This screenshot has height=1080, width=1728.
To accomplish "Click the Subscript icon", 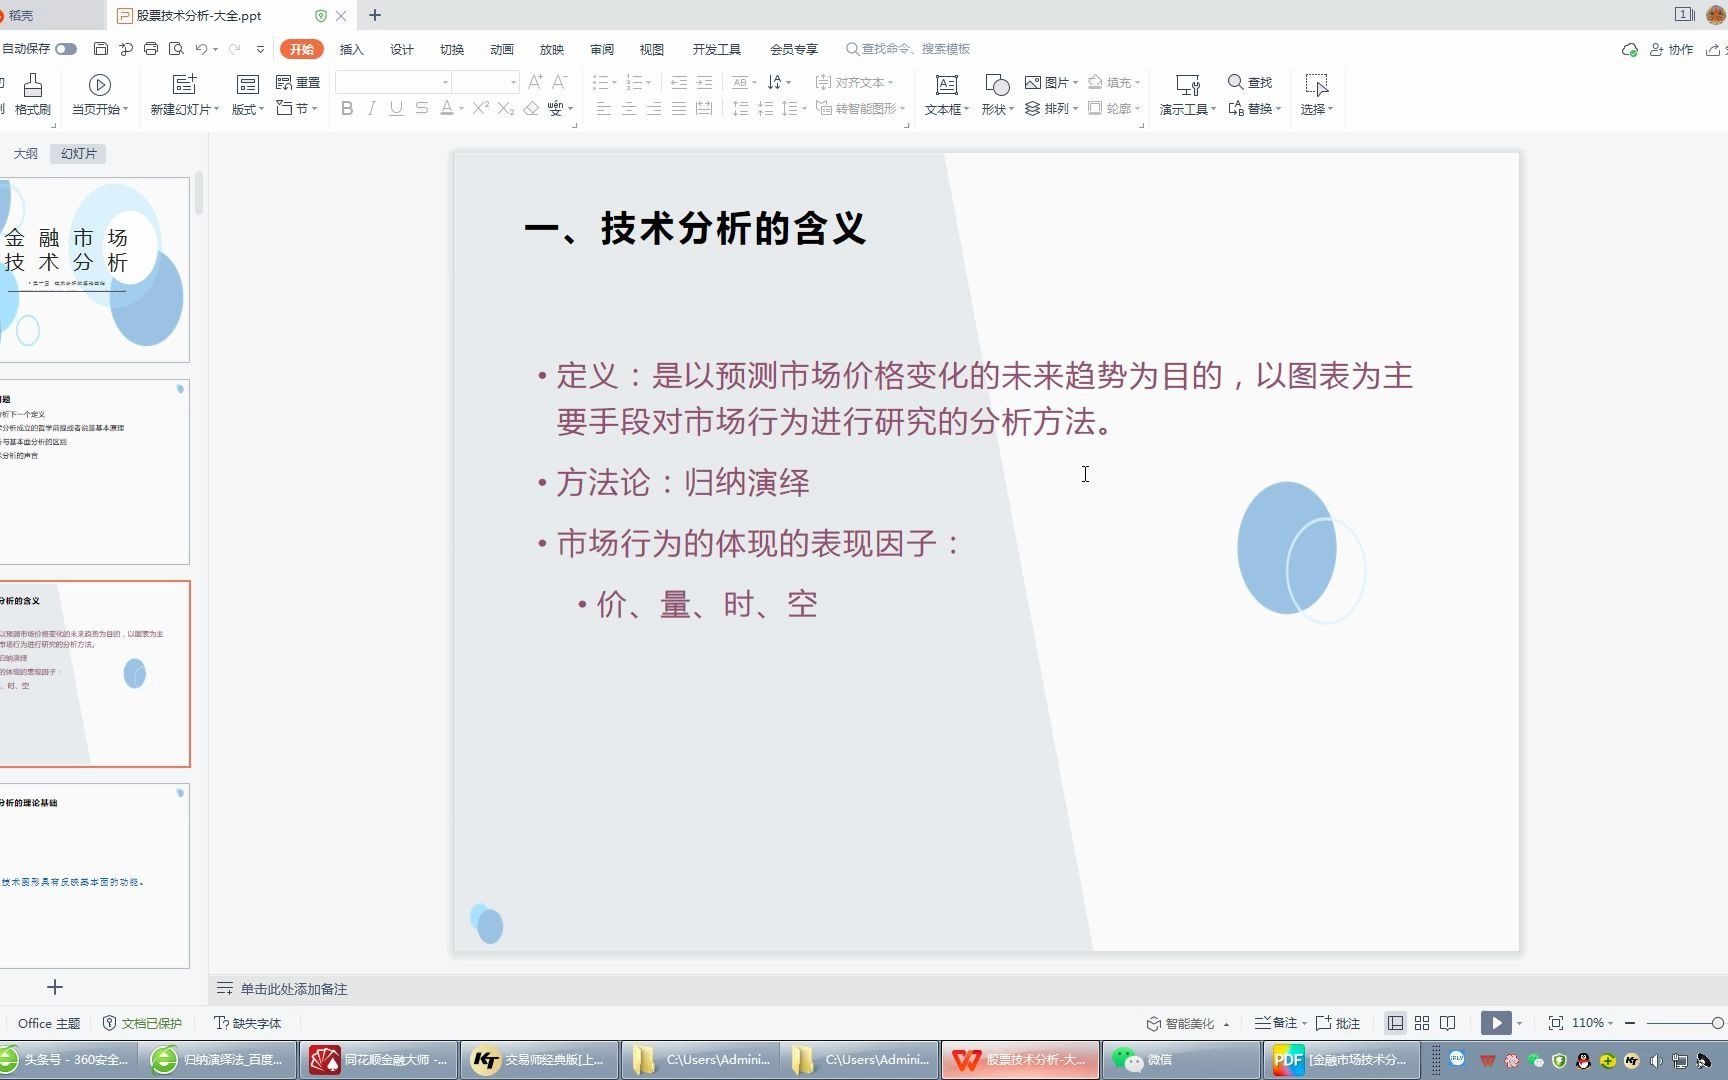I will tap(506, 108).
